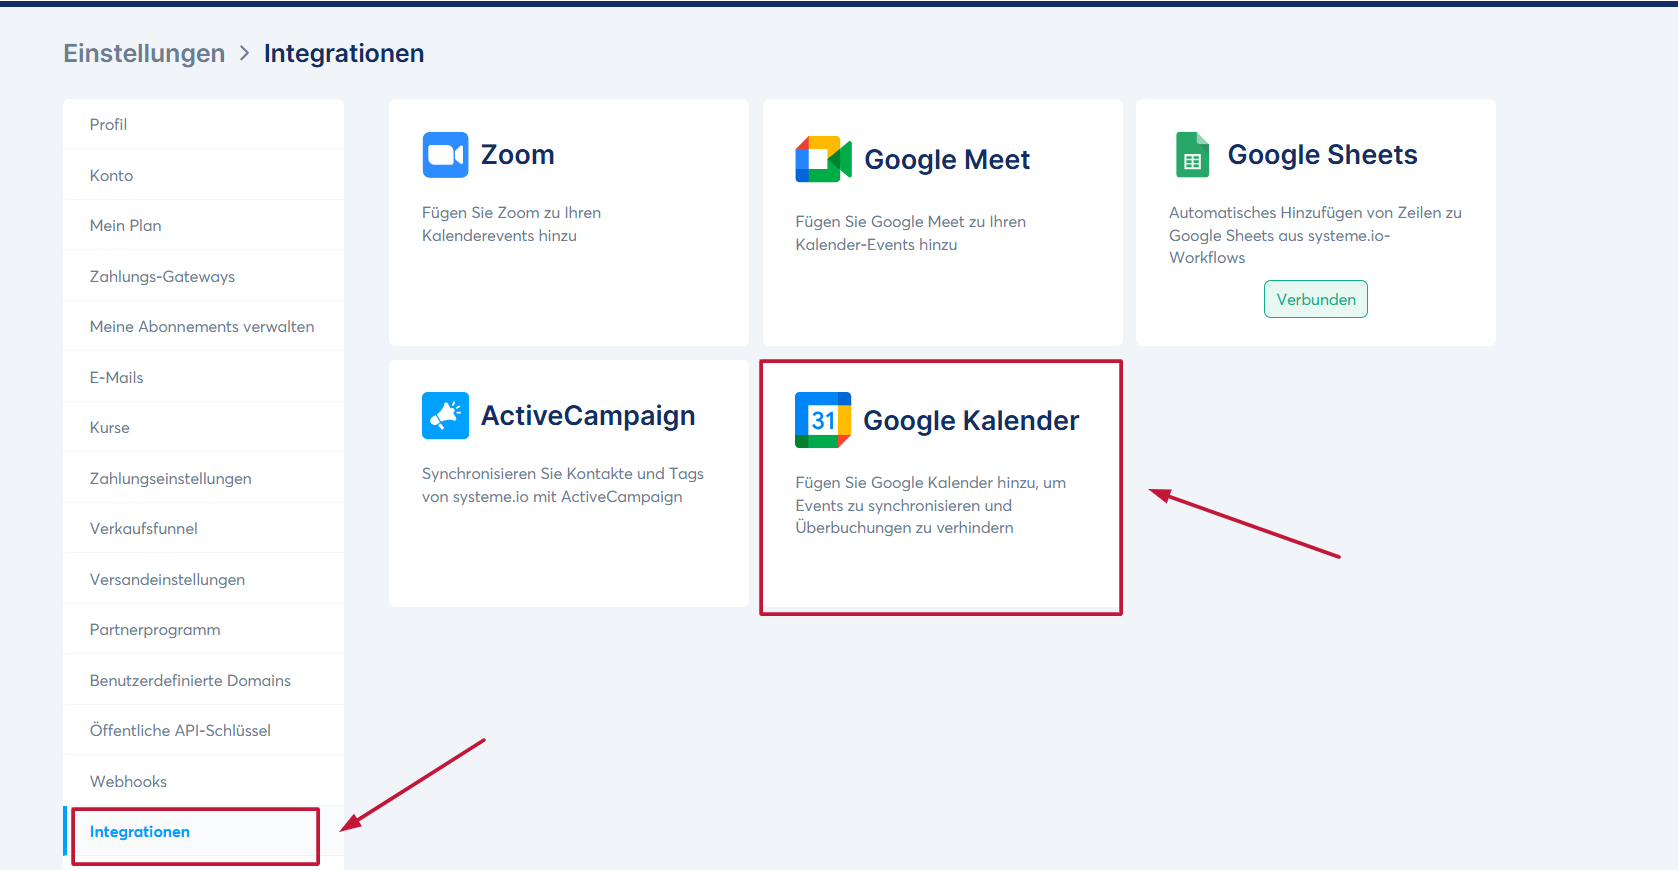Image resolution: width=1678 pixels, height=870 pixels.
Task: Open Webhooks settings
Action: click(x=204, y=781)
